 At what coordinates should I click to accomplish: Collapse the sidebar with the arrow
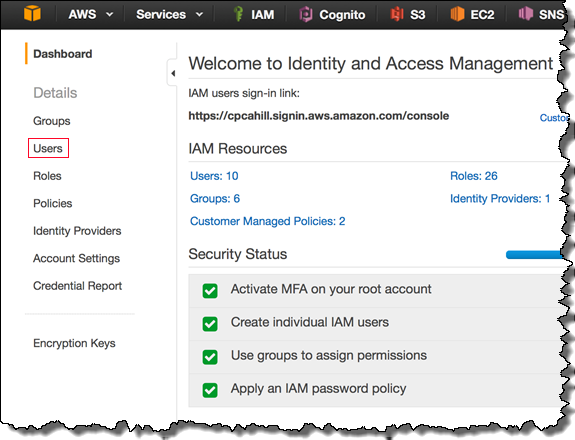173,73
